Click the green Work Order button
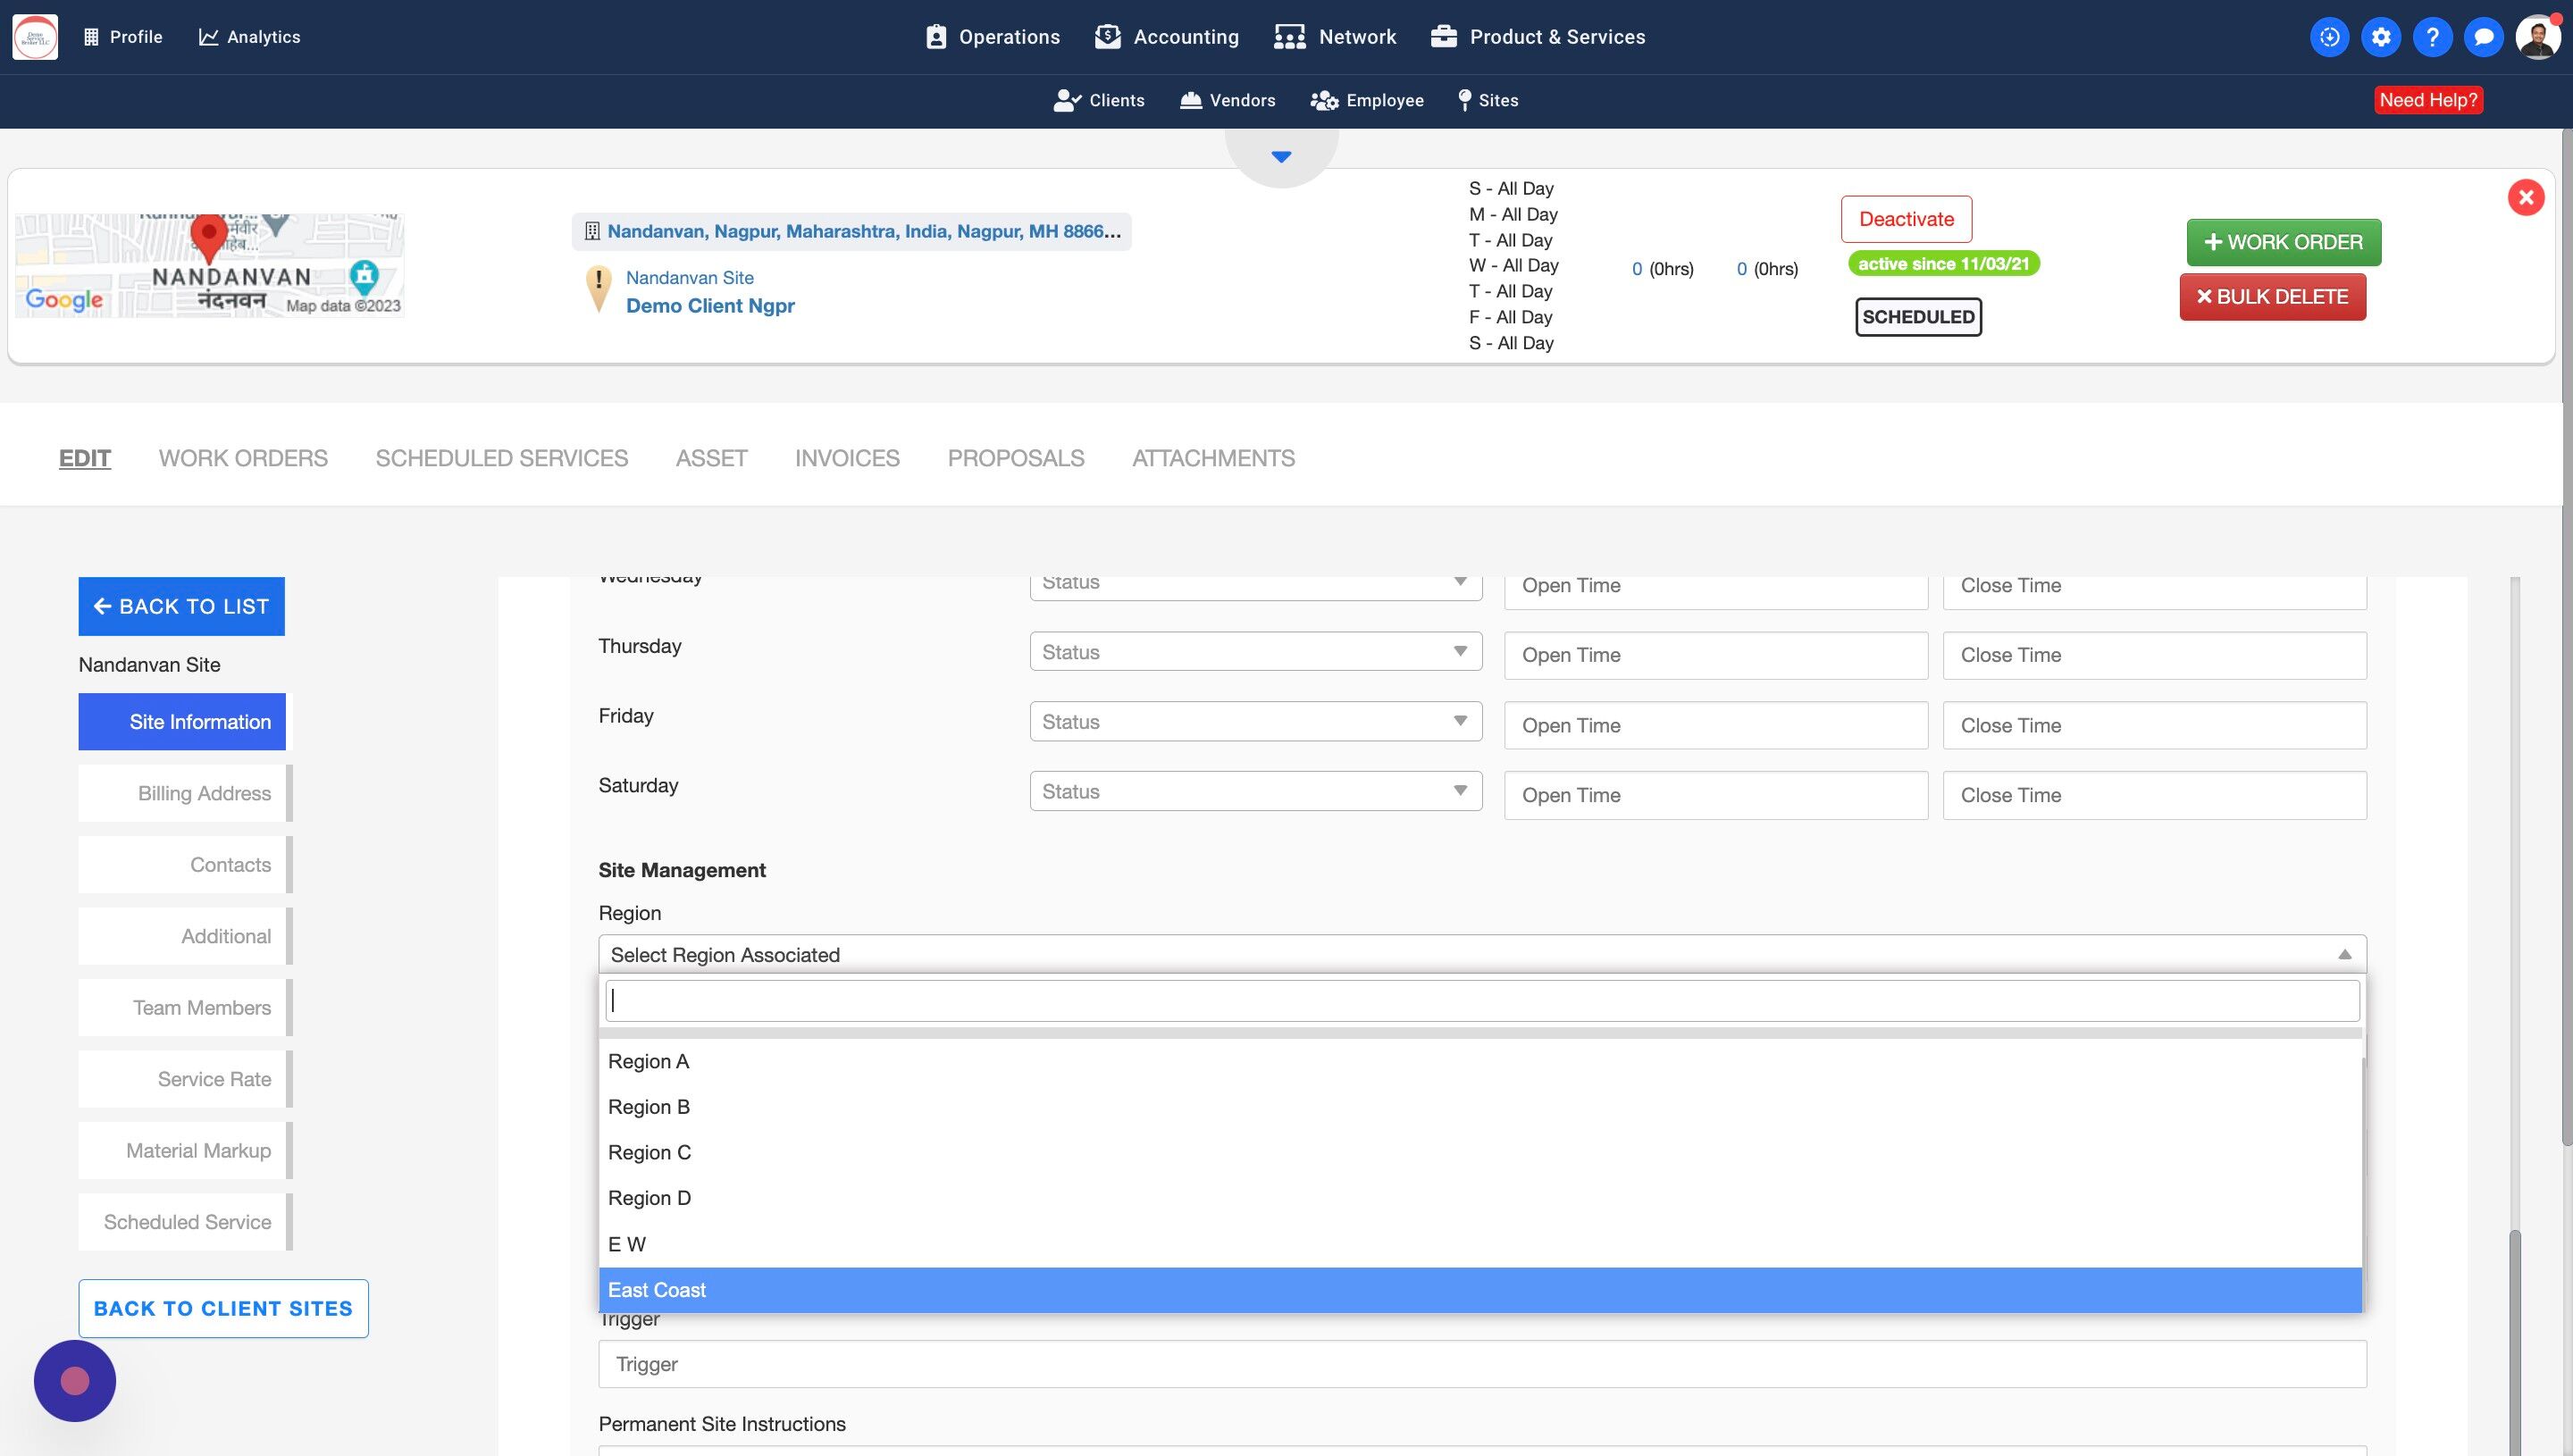The height and width of the screenshot is (1456, 2573). tap(2283, 242)
